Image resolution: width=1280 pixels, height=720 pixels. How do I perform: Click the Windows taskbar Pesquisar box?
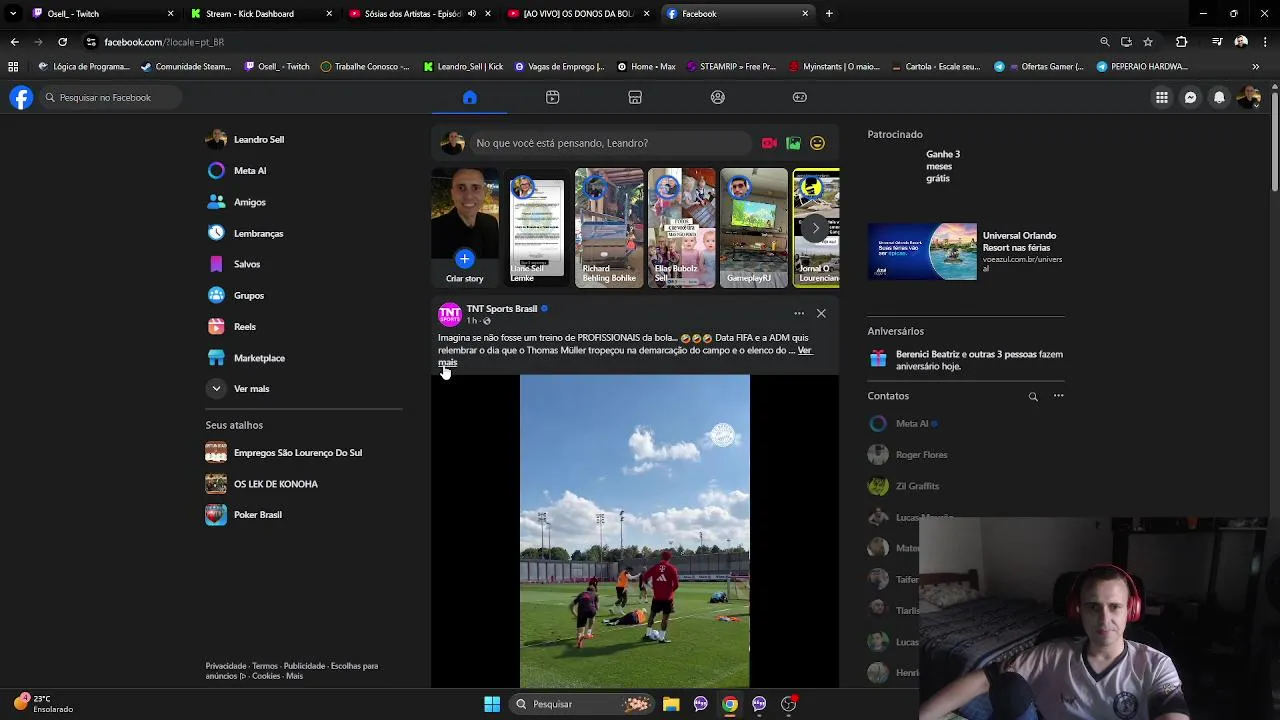coord(581,704)
